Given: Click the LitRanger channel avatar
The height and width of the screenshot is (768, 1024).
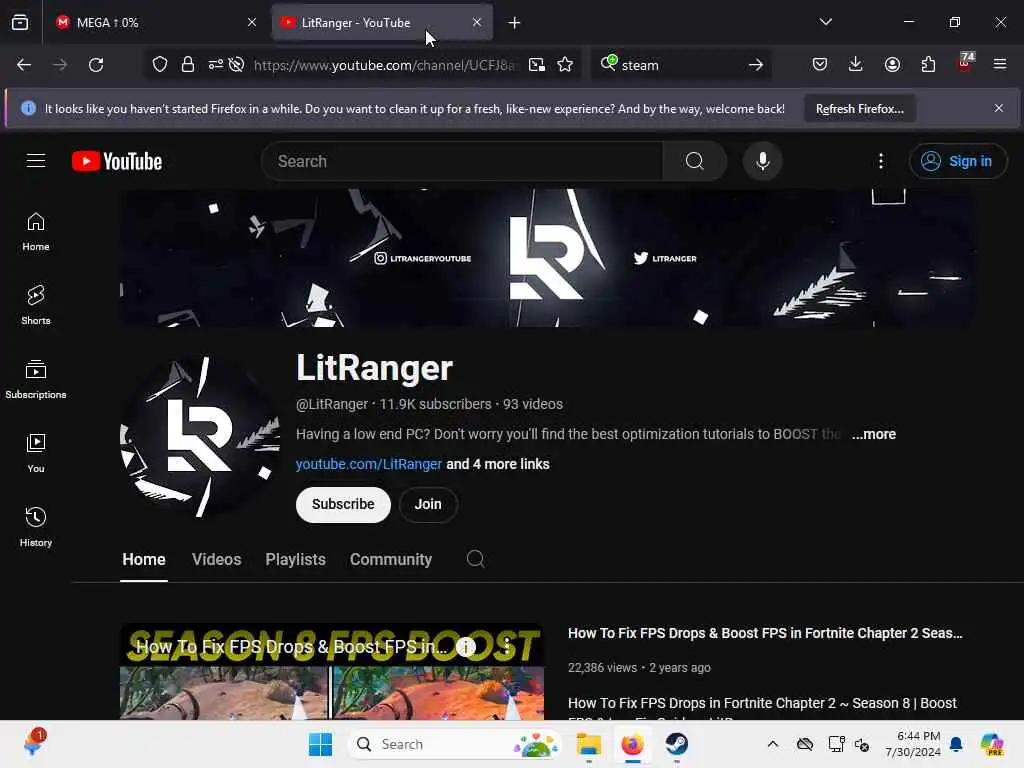Looking at the screenshot, I should [200, 437].
